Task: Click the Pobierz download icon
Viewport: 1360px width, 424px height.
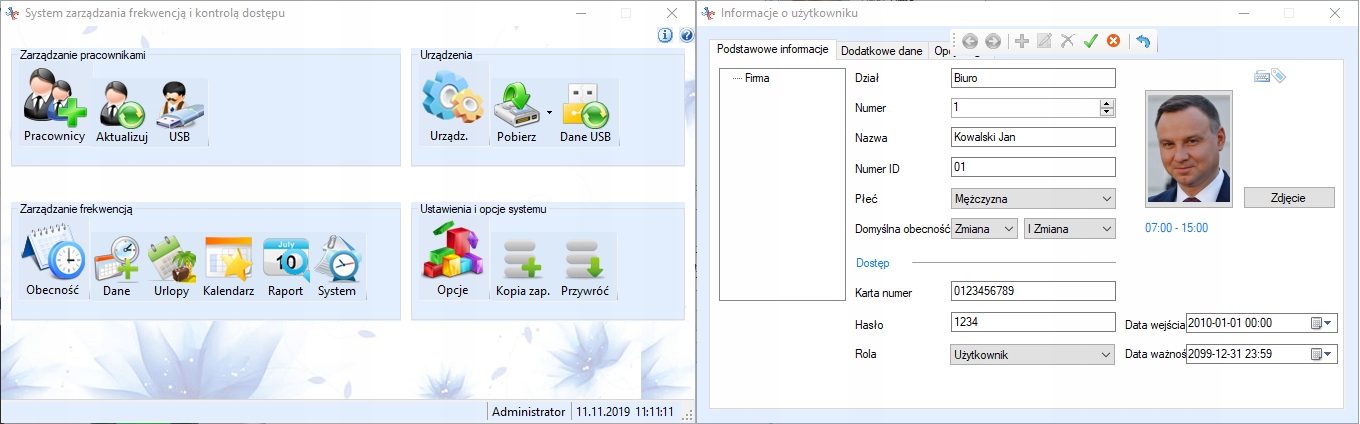Action: pos(517,113)
